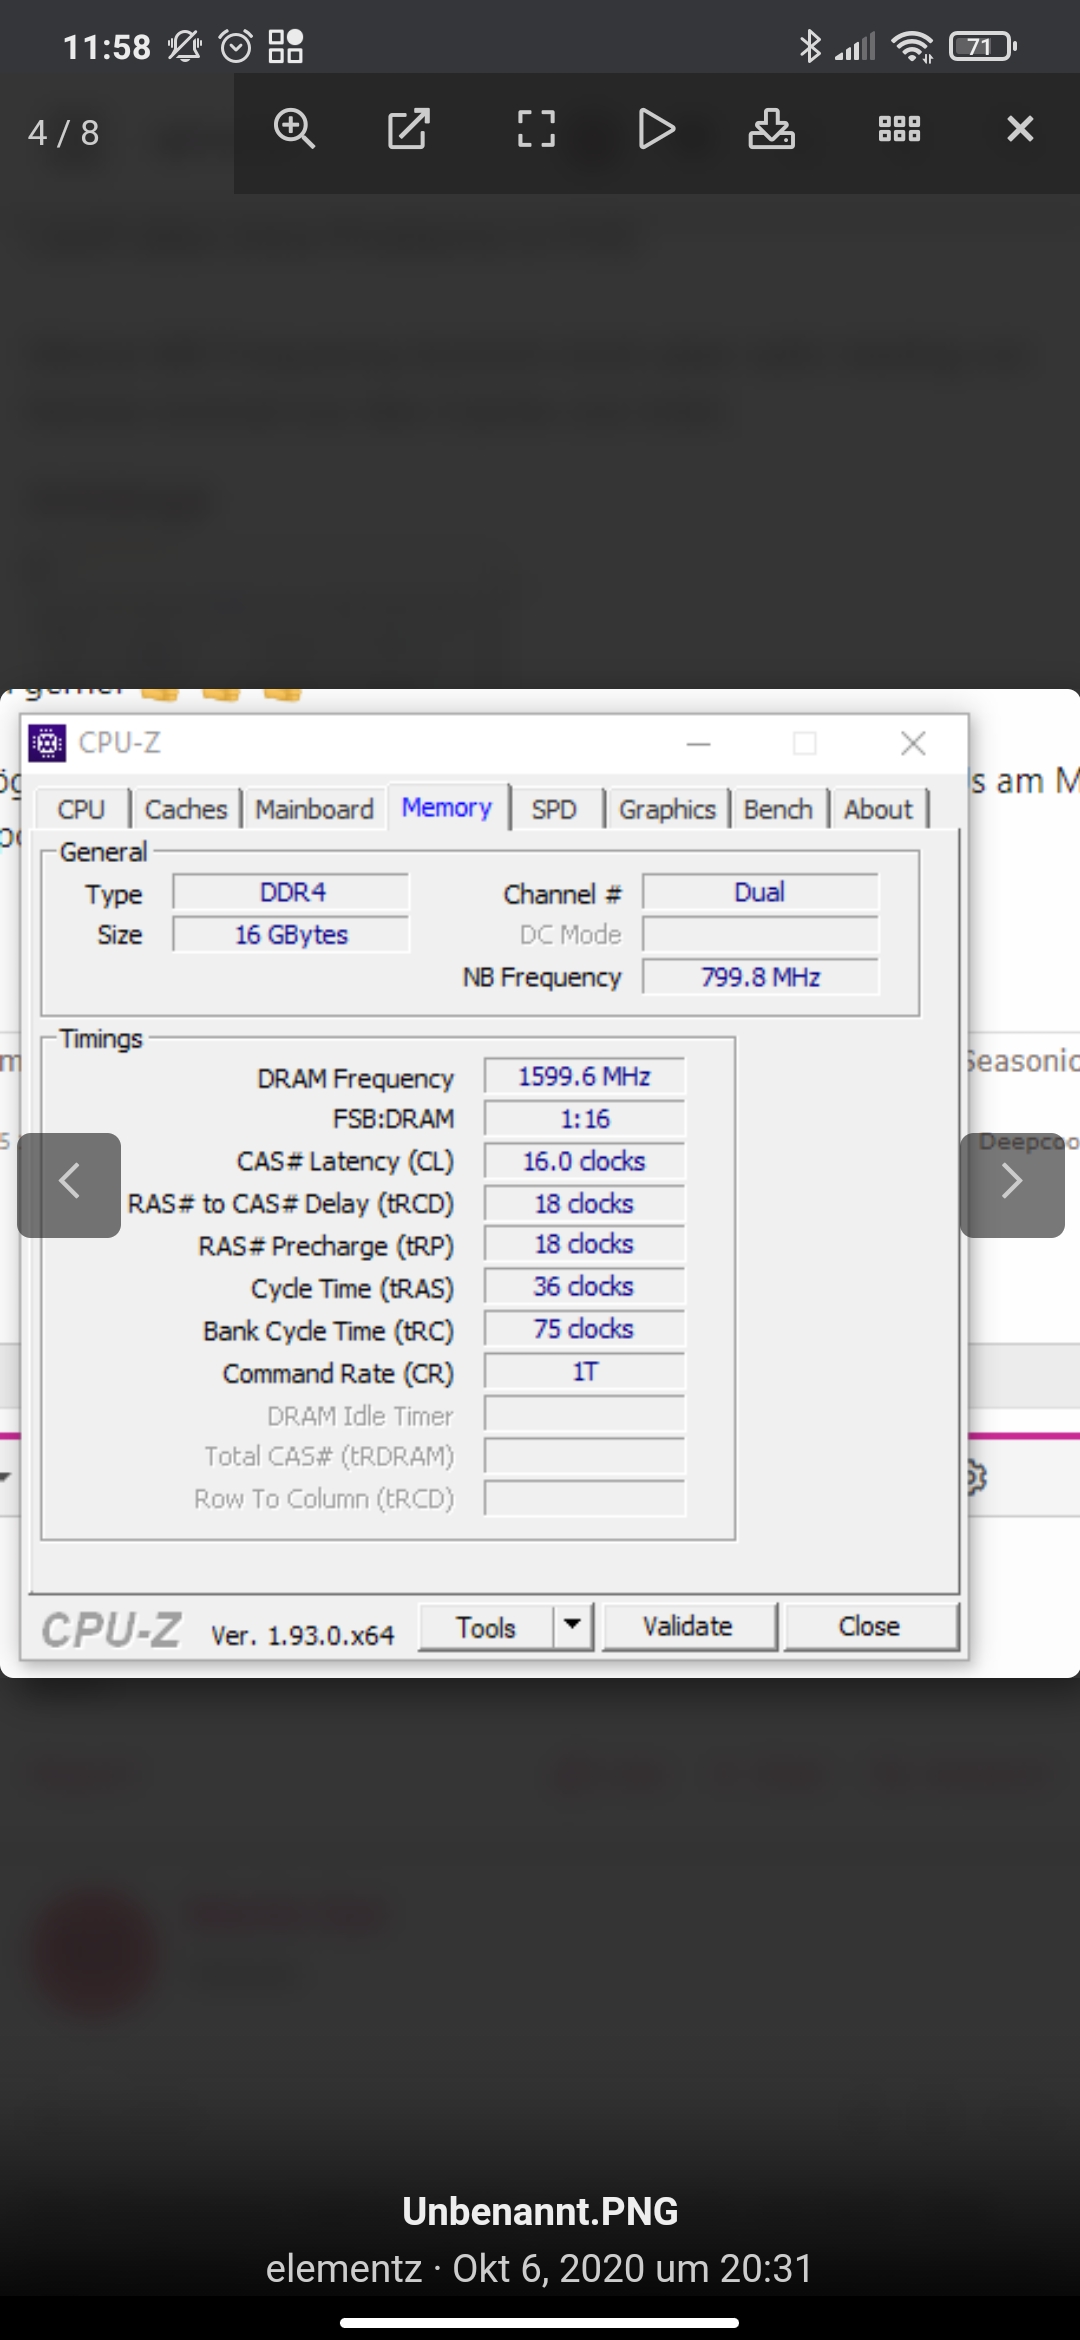The width and height of the screenshot is (1080, 2340).
Task: Show thumbnails grid icon
Action: coord(899,129)
